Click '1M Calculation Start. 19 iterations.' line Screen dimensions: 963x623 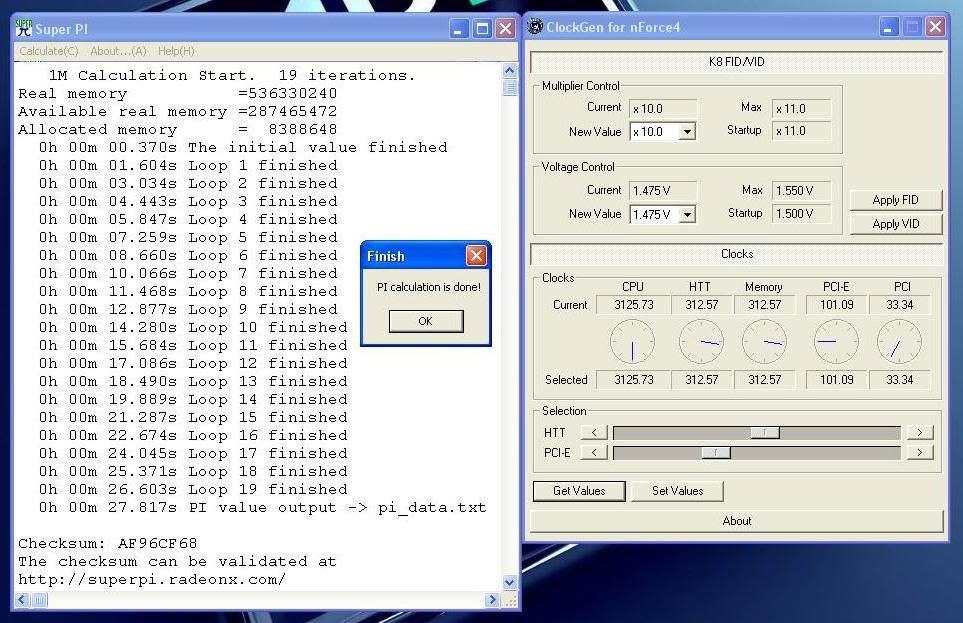[232, 76]
